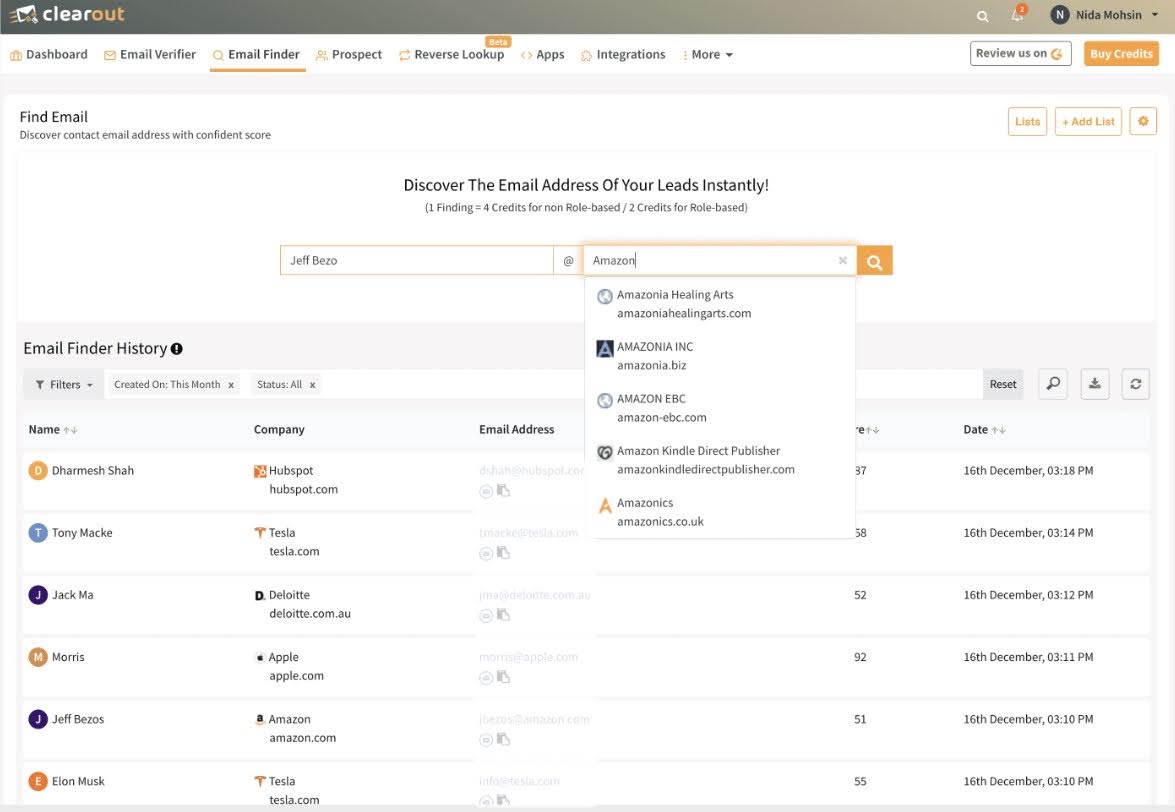Click the Amazon row email icon
1175x812 pixels.
pyautogui.click(x=486, y=740)
